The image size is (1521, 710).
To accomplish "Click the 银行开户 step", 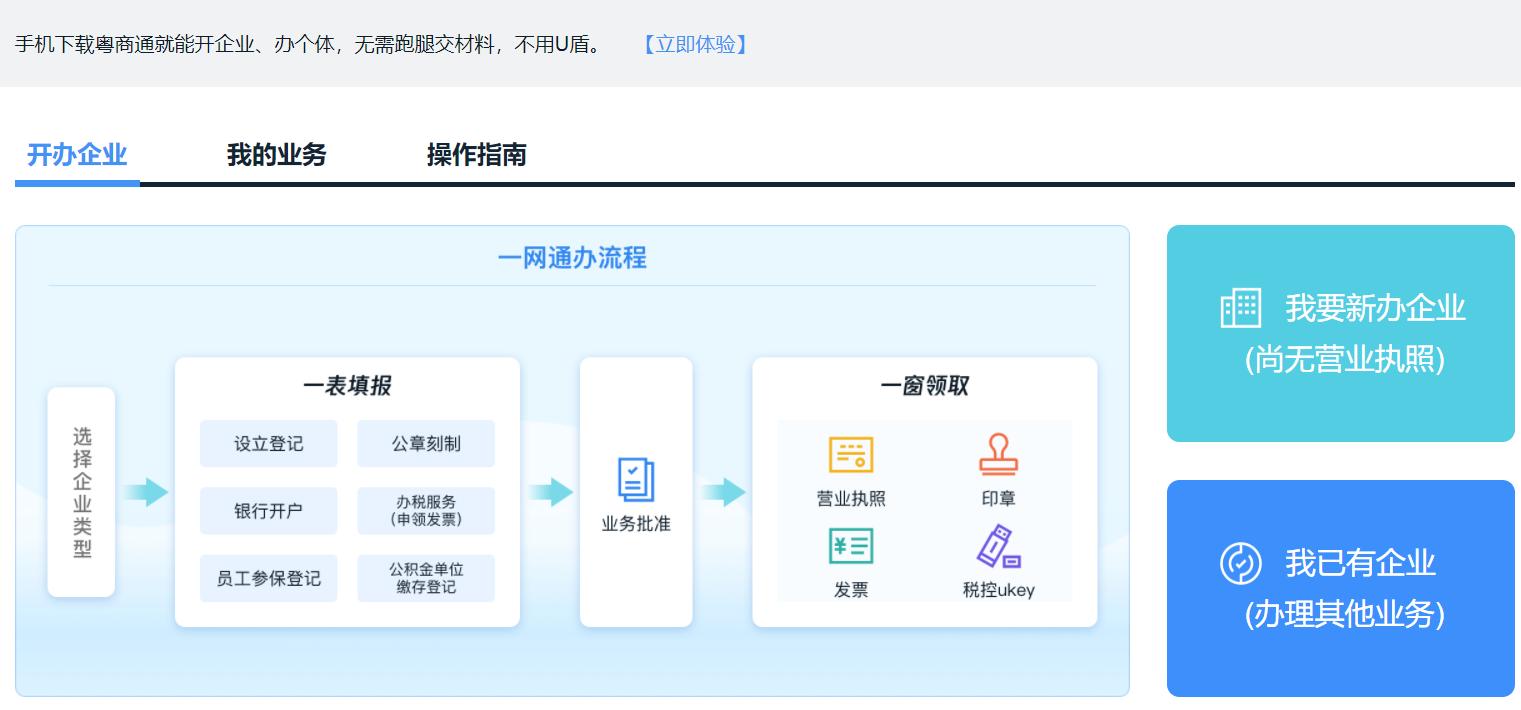I will click(x=268, y=510).
